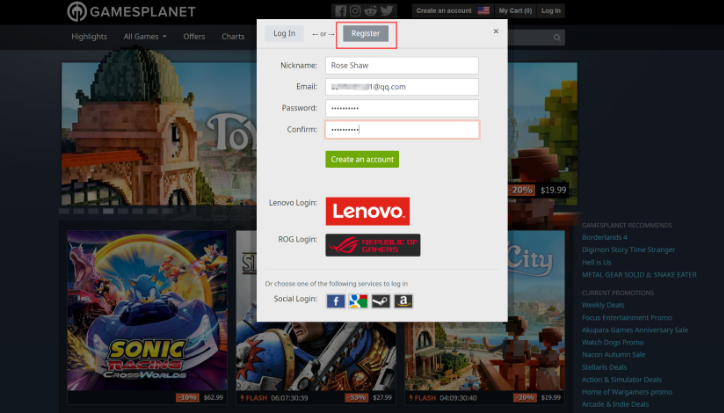Image resolution: width=724 pixels, height=413 pixels.
Task: Focus the Email input field
Action: coord(402,87)
